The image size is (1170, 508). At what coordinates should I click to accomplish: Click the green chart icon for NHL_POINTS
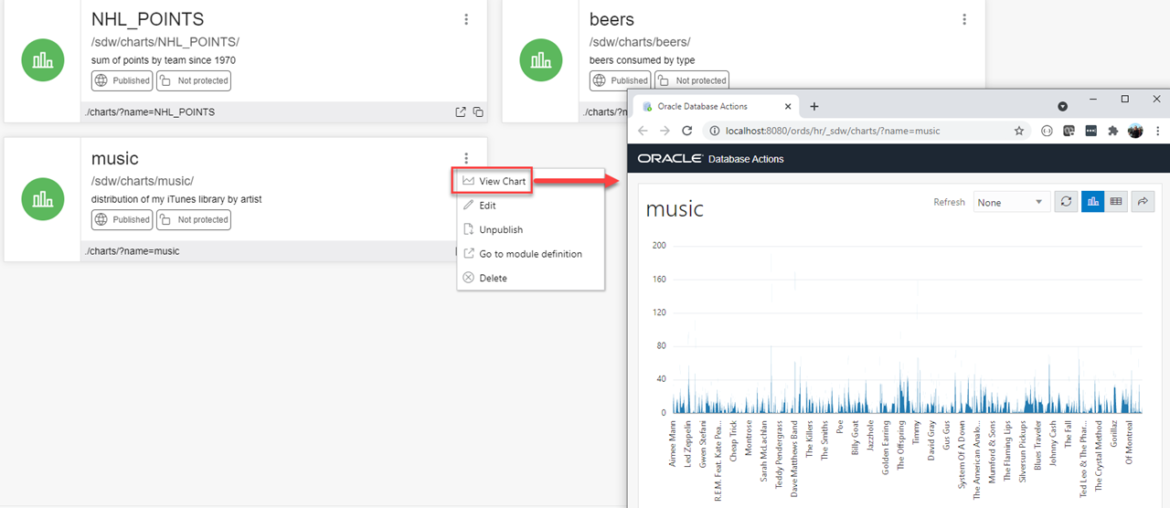click(x=43, y=61)
